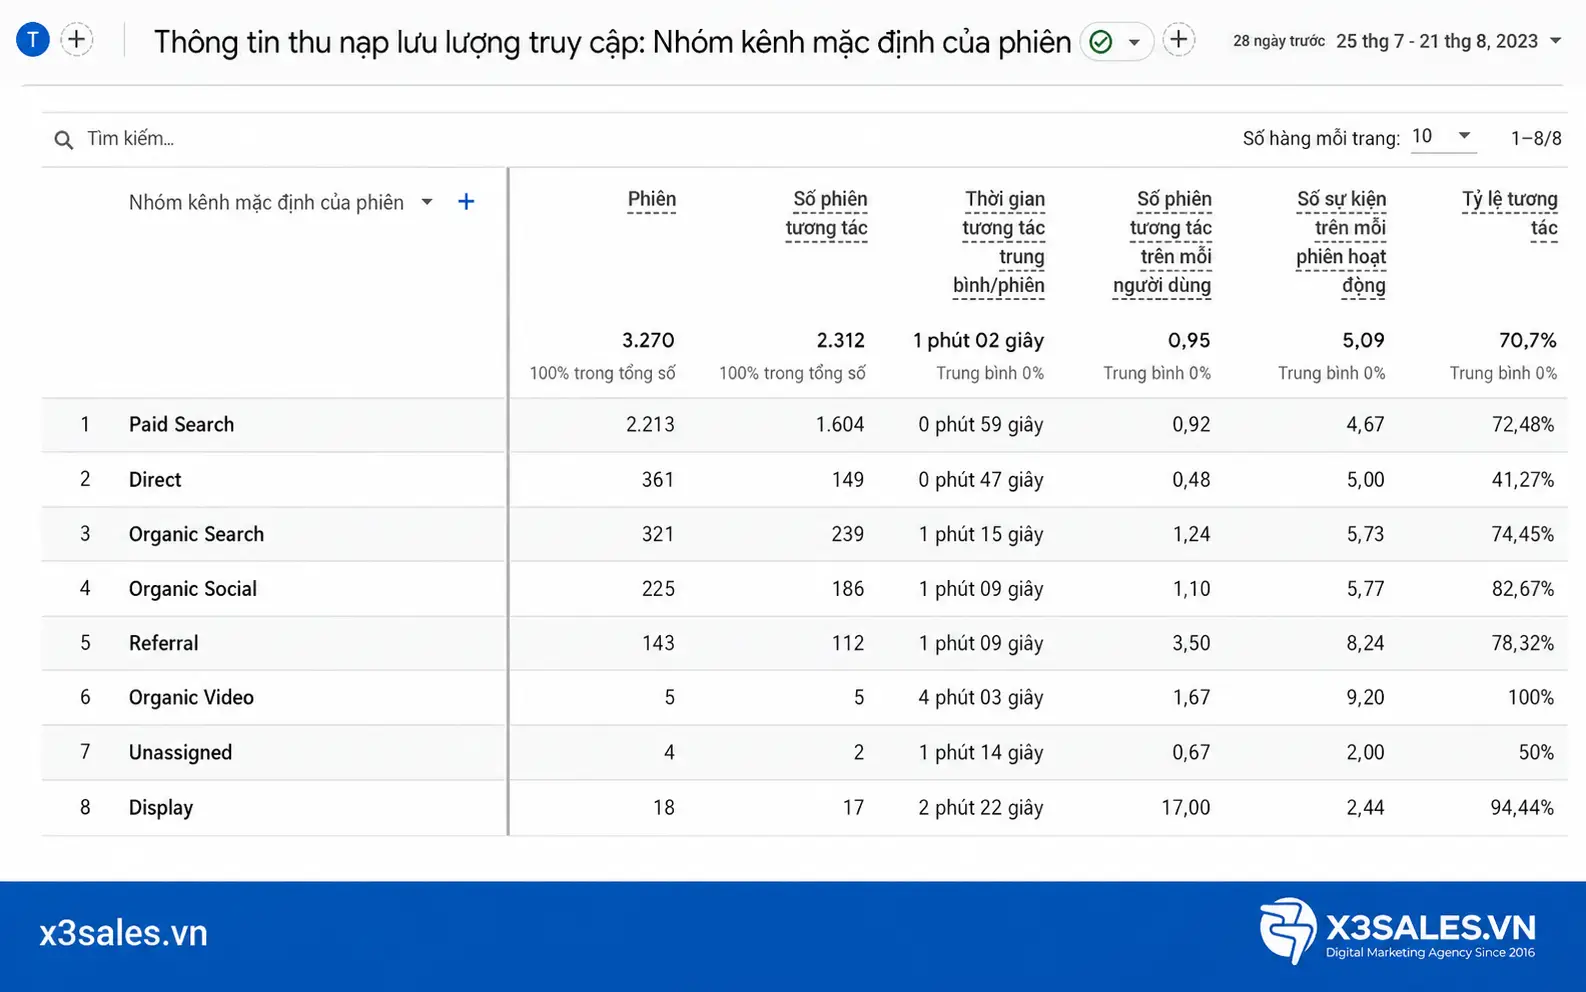Click the 1 phút 15 giây value for Organic Search

pyautogui.click(x=981, y=534)
